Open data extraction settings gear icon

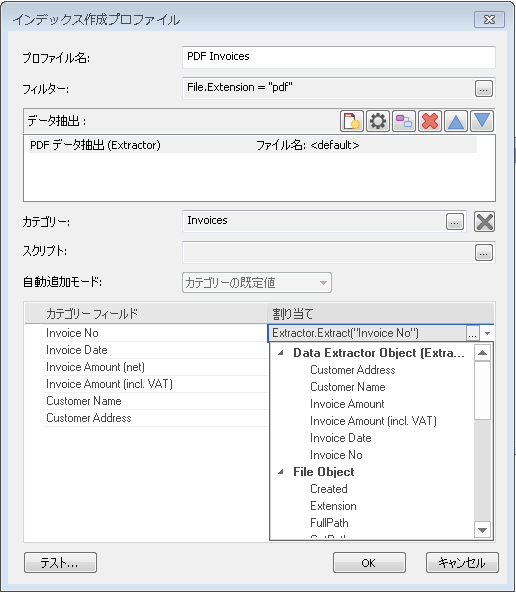coord(378,121)
